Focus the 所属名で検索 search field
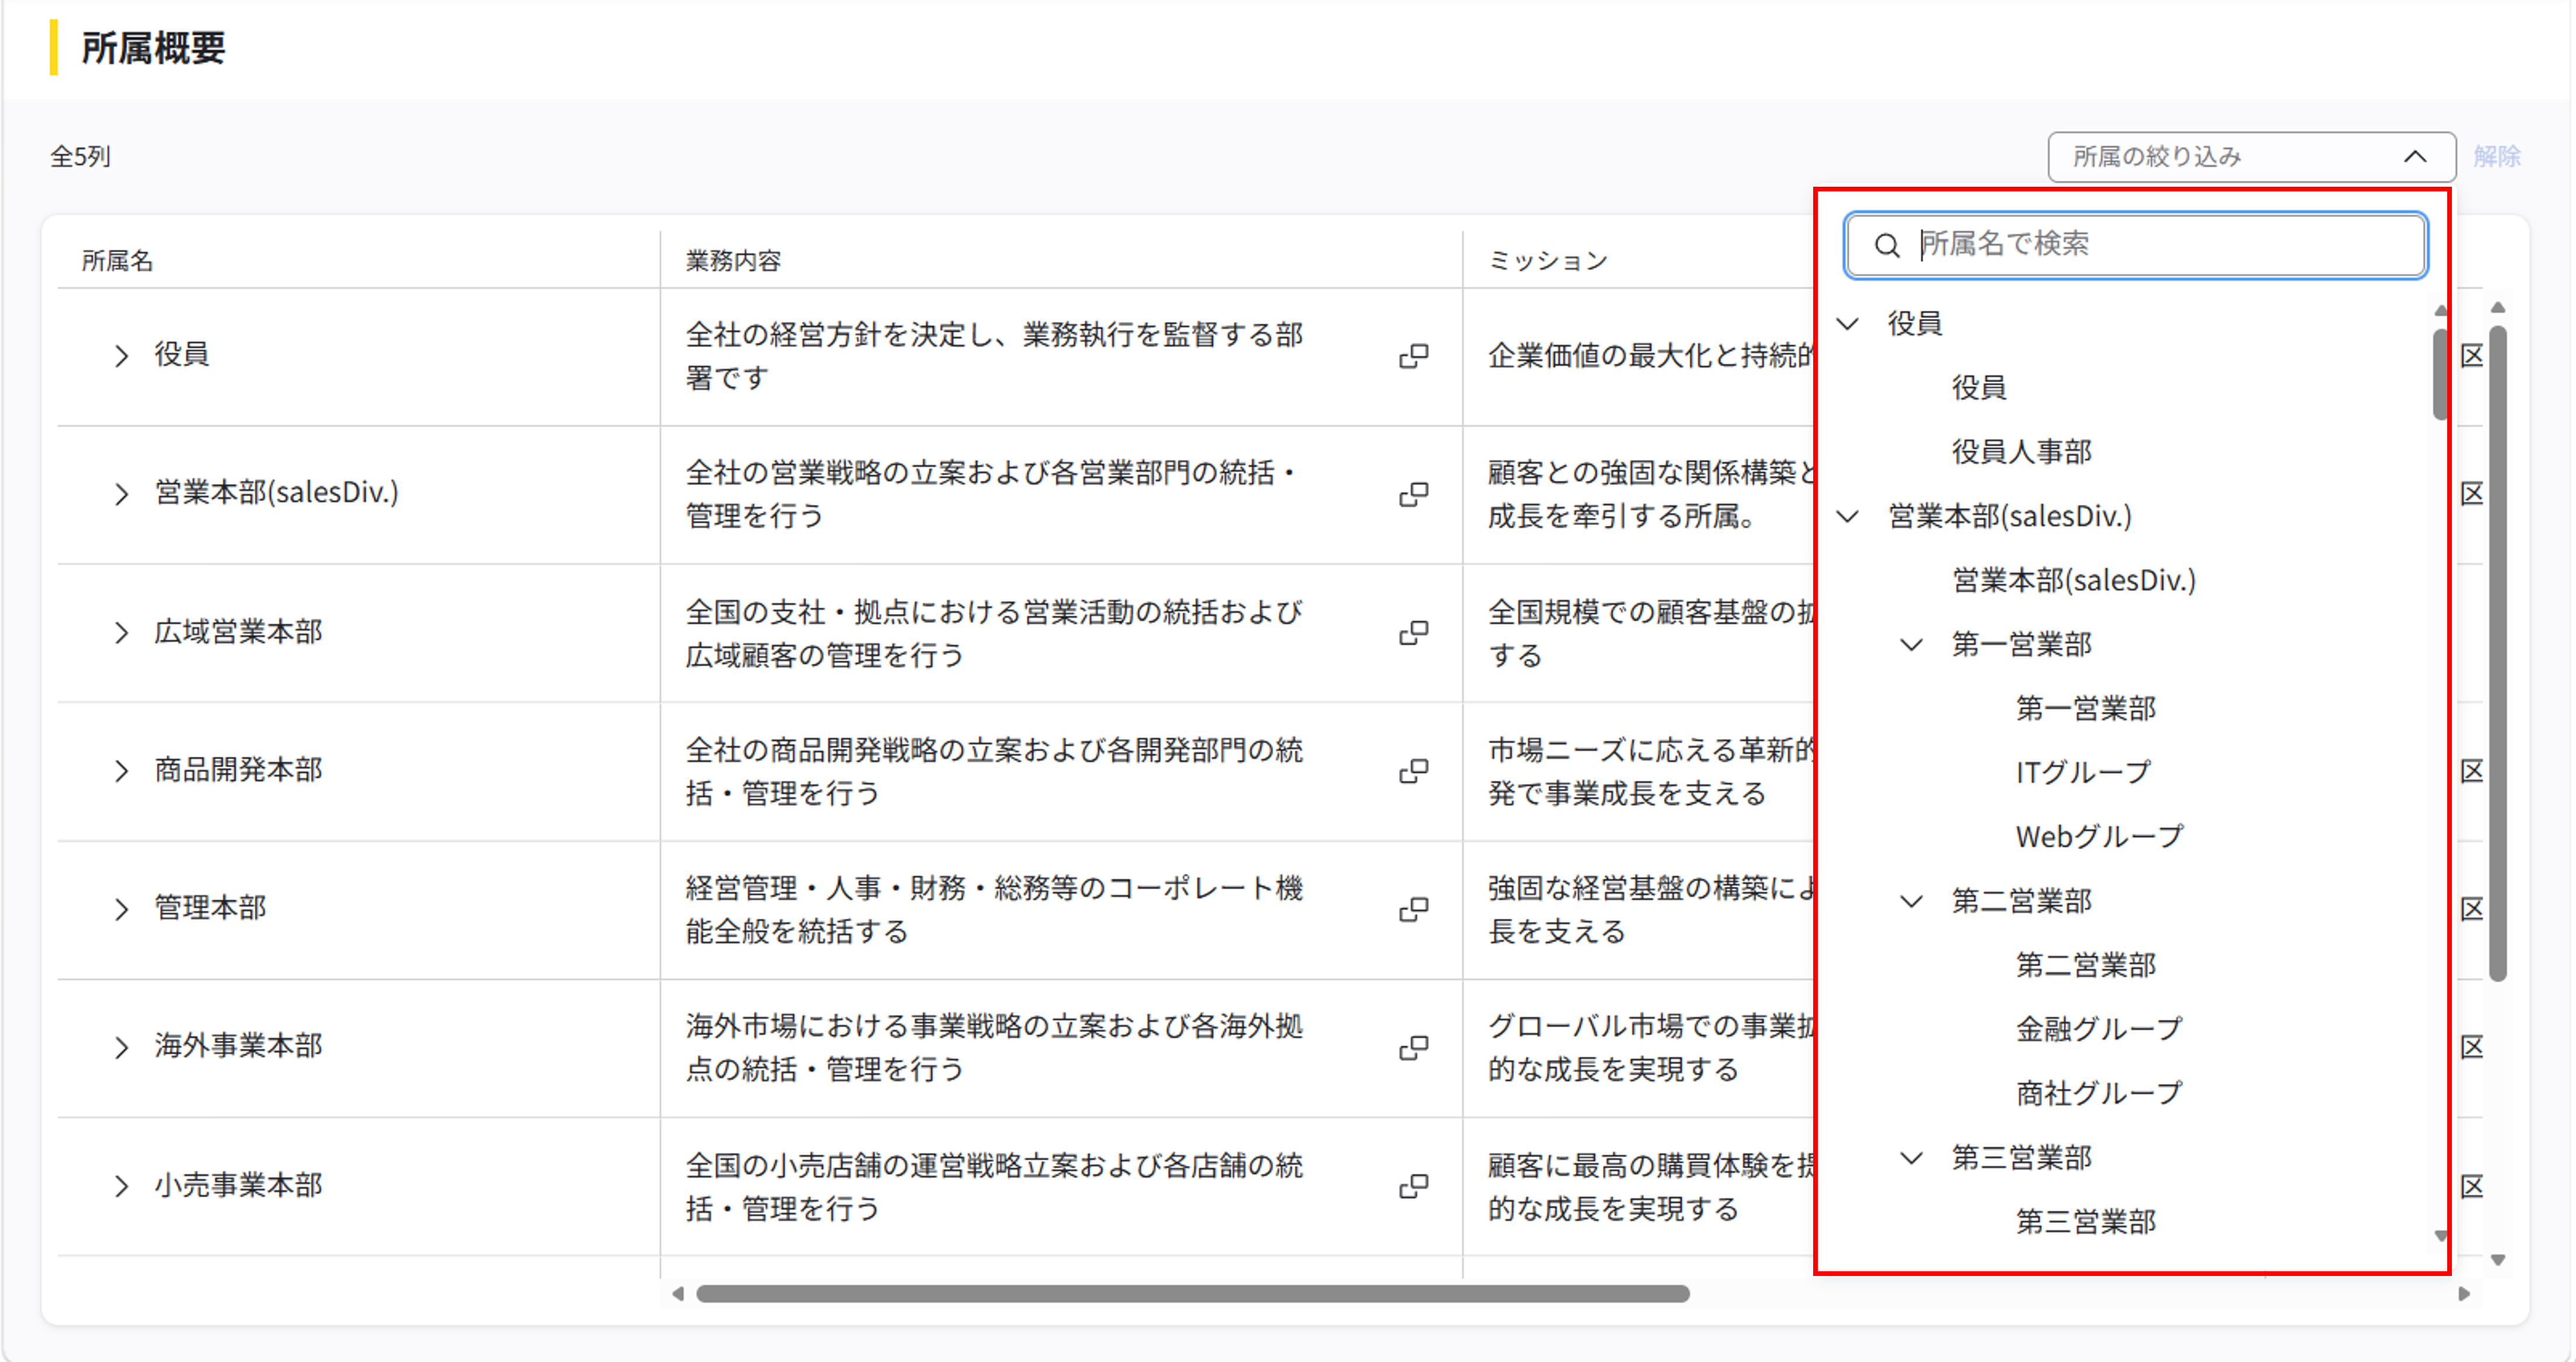Image resolution: width=2576 pixels, height=1362 pixels. pos(2135,245)
